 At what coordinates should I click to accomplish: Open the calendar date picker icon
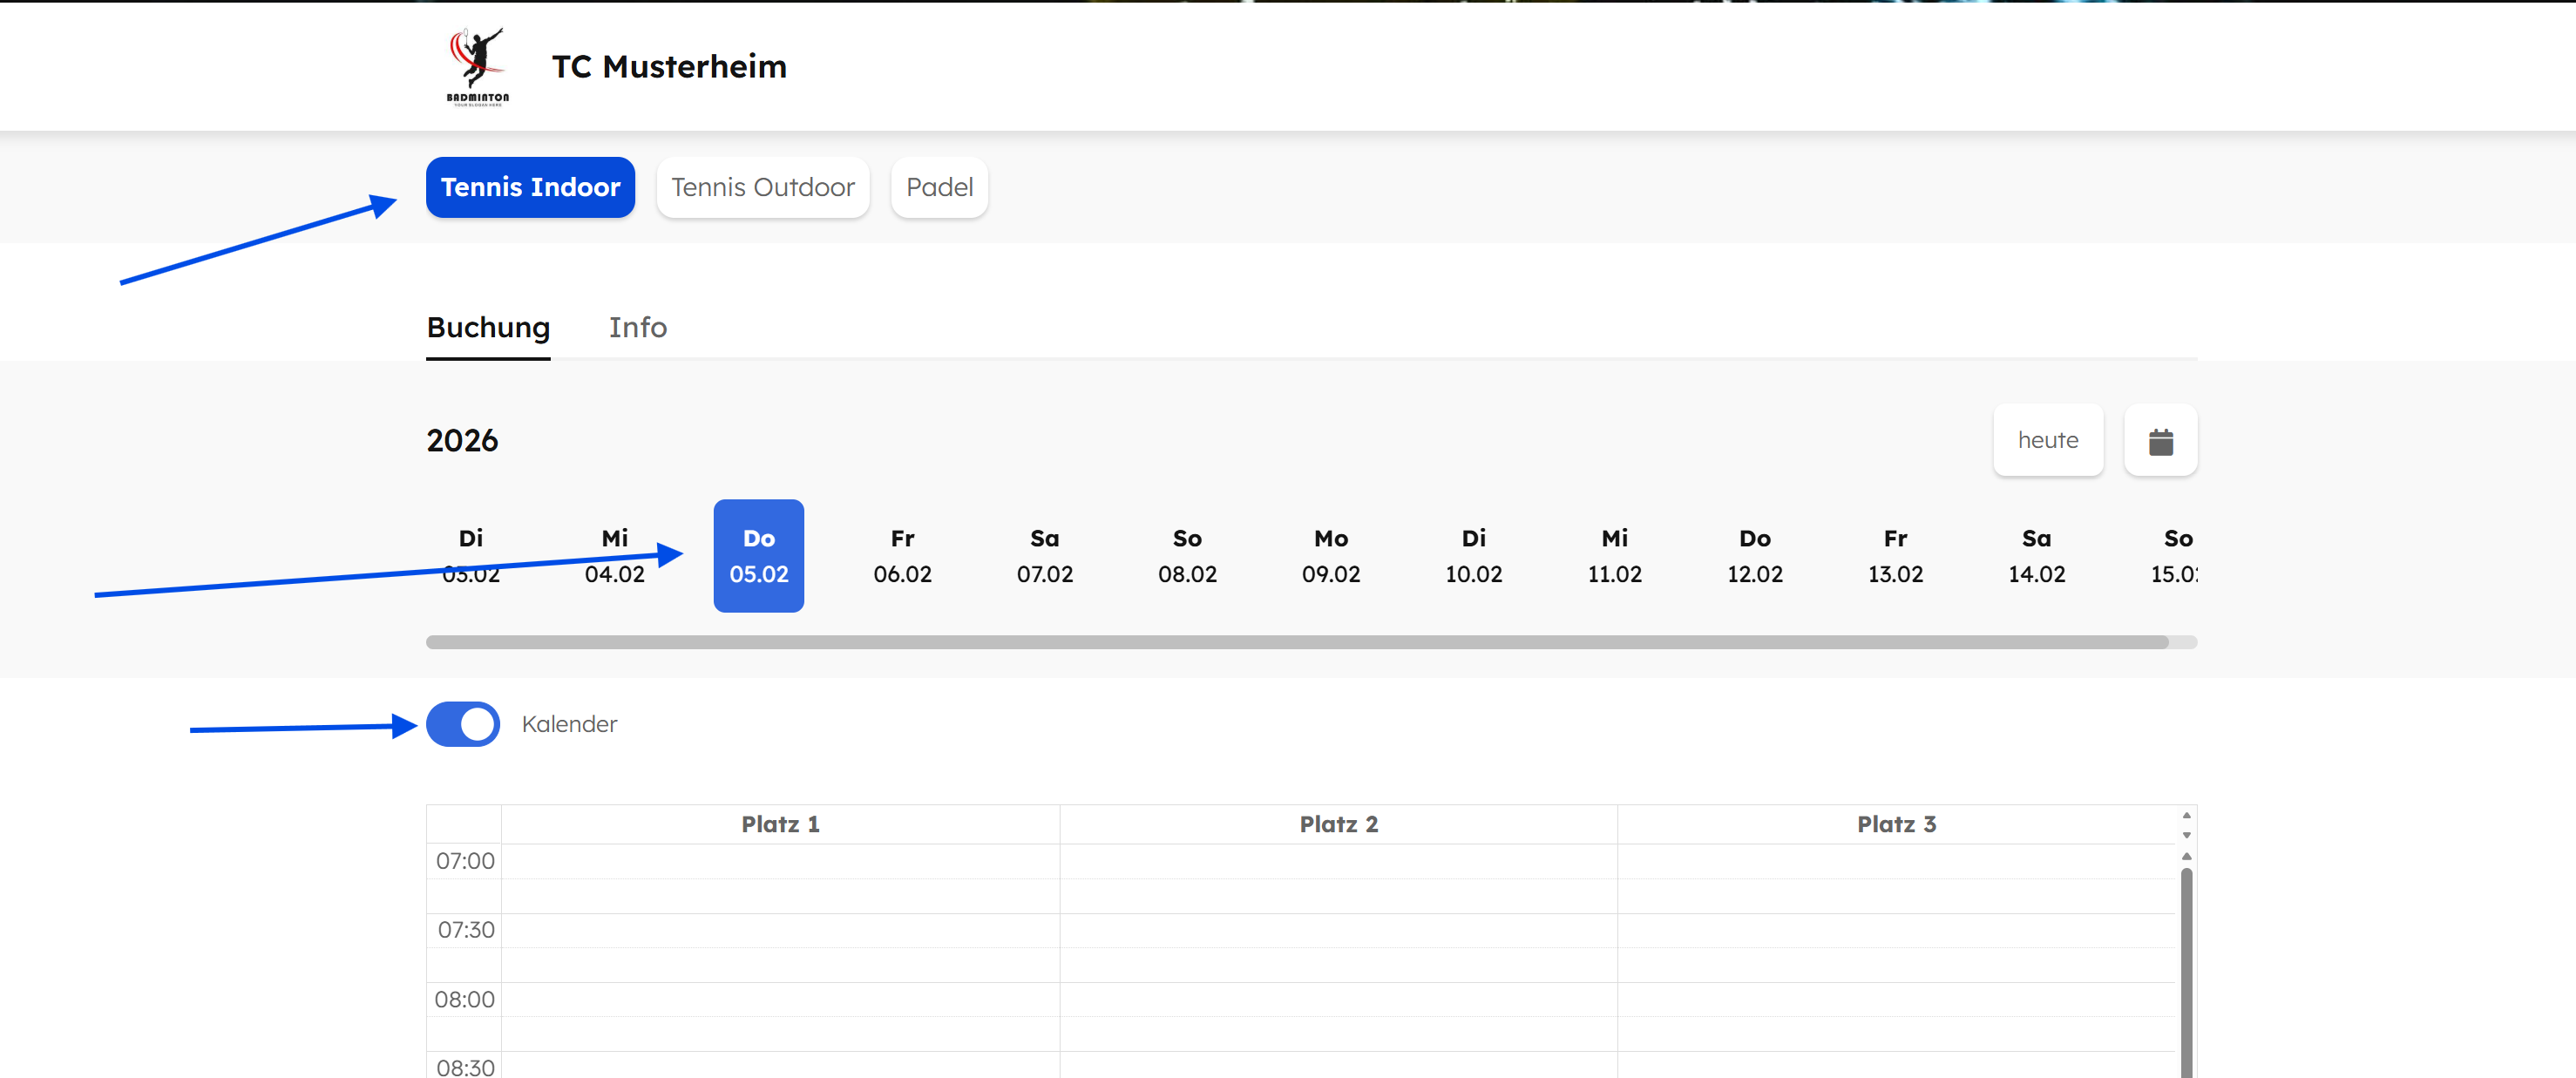click(x=2160, y=441)
